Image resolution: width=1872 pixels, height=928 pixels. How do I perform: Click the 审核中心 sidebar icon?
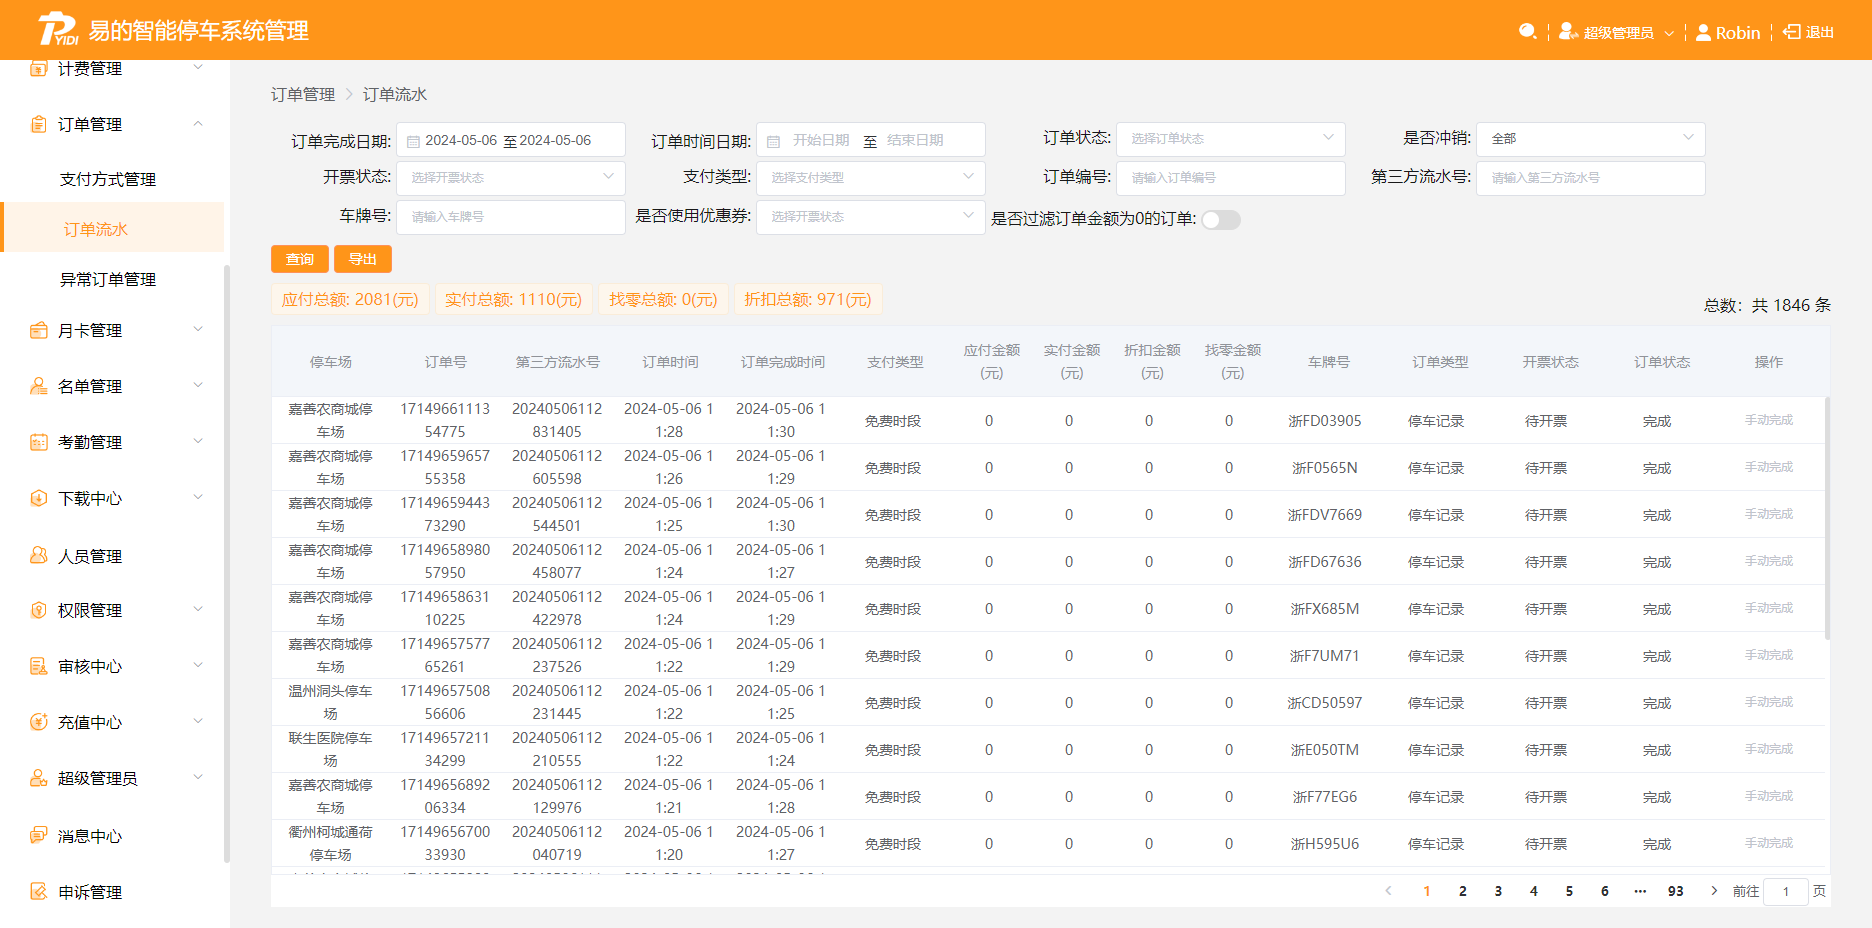39,666
